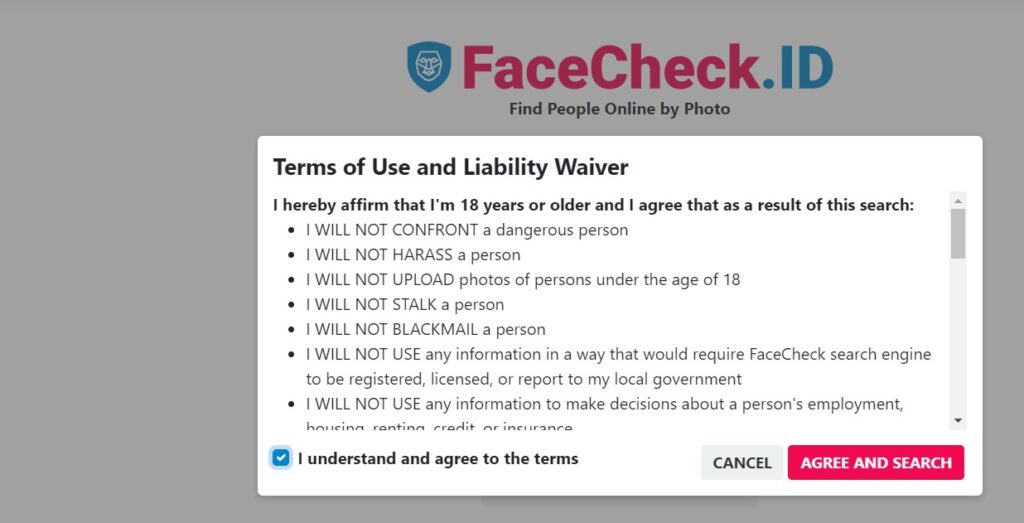Click the scrollbar thumb in the terms list
The image size is (1024, 523).
[x=958, y=234]
